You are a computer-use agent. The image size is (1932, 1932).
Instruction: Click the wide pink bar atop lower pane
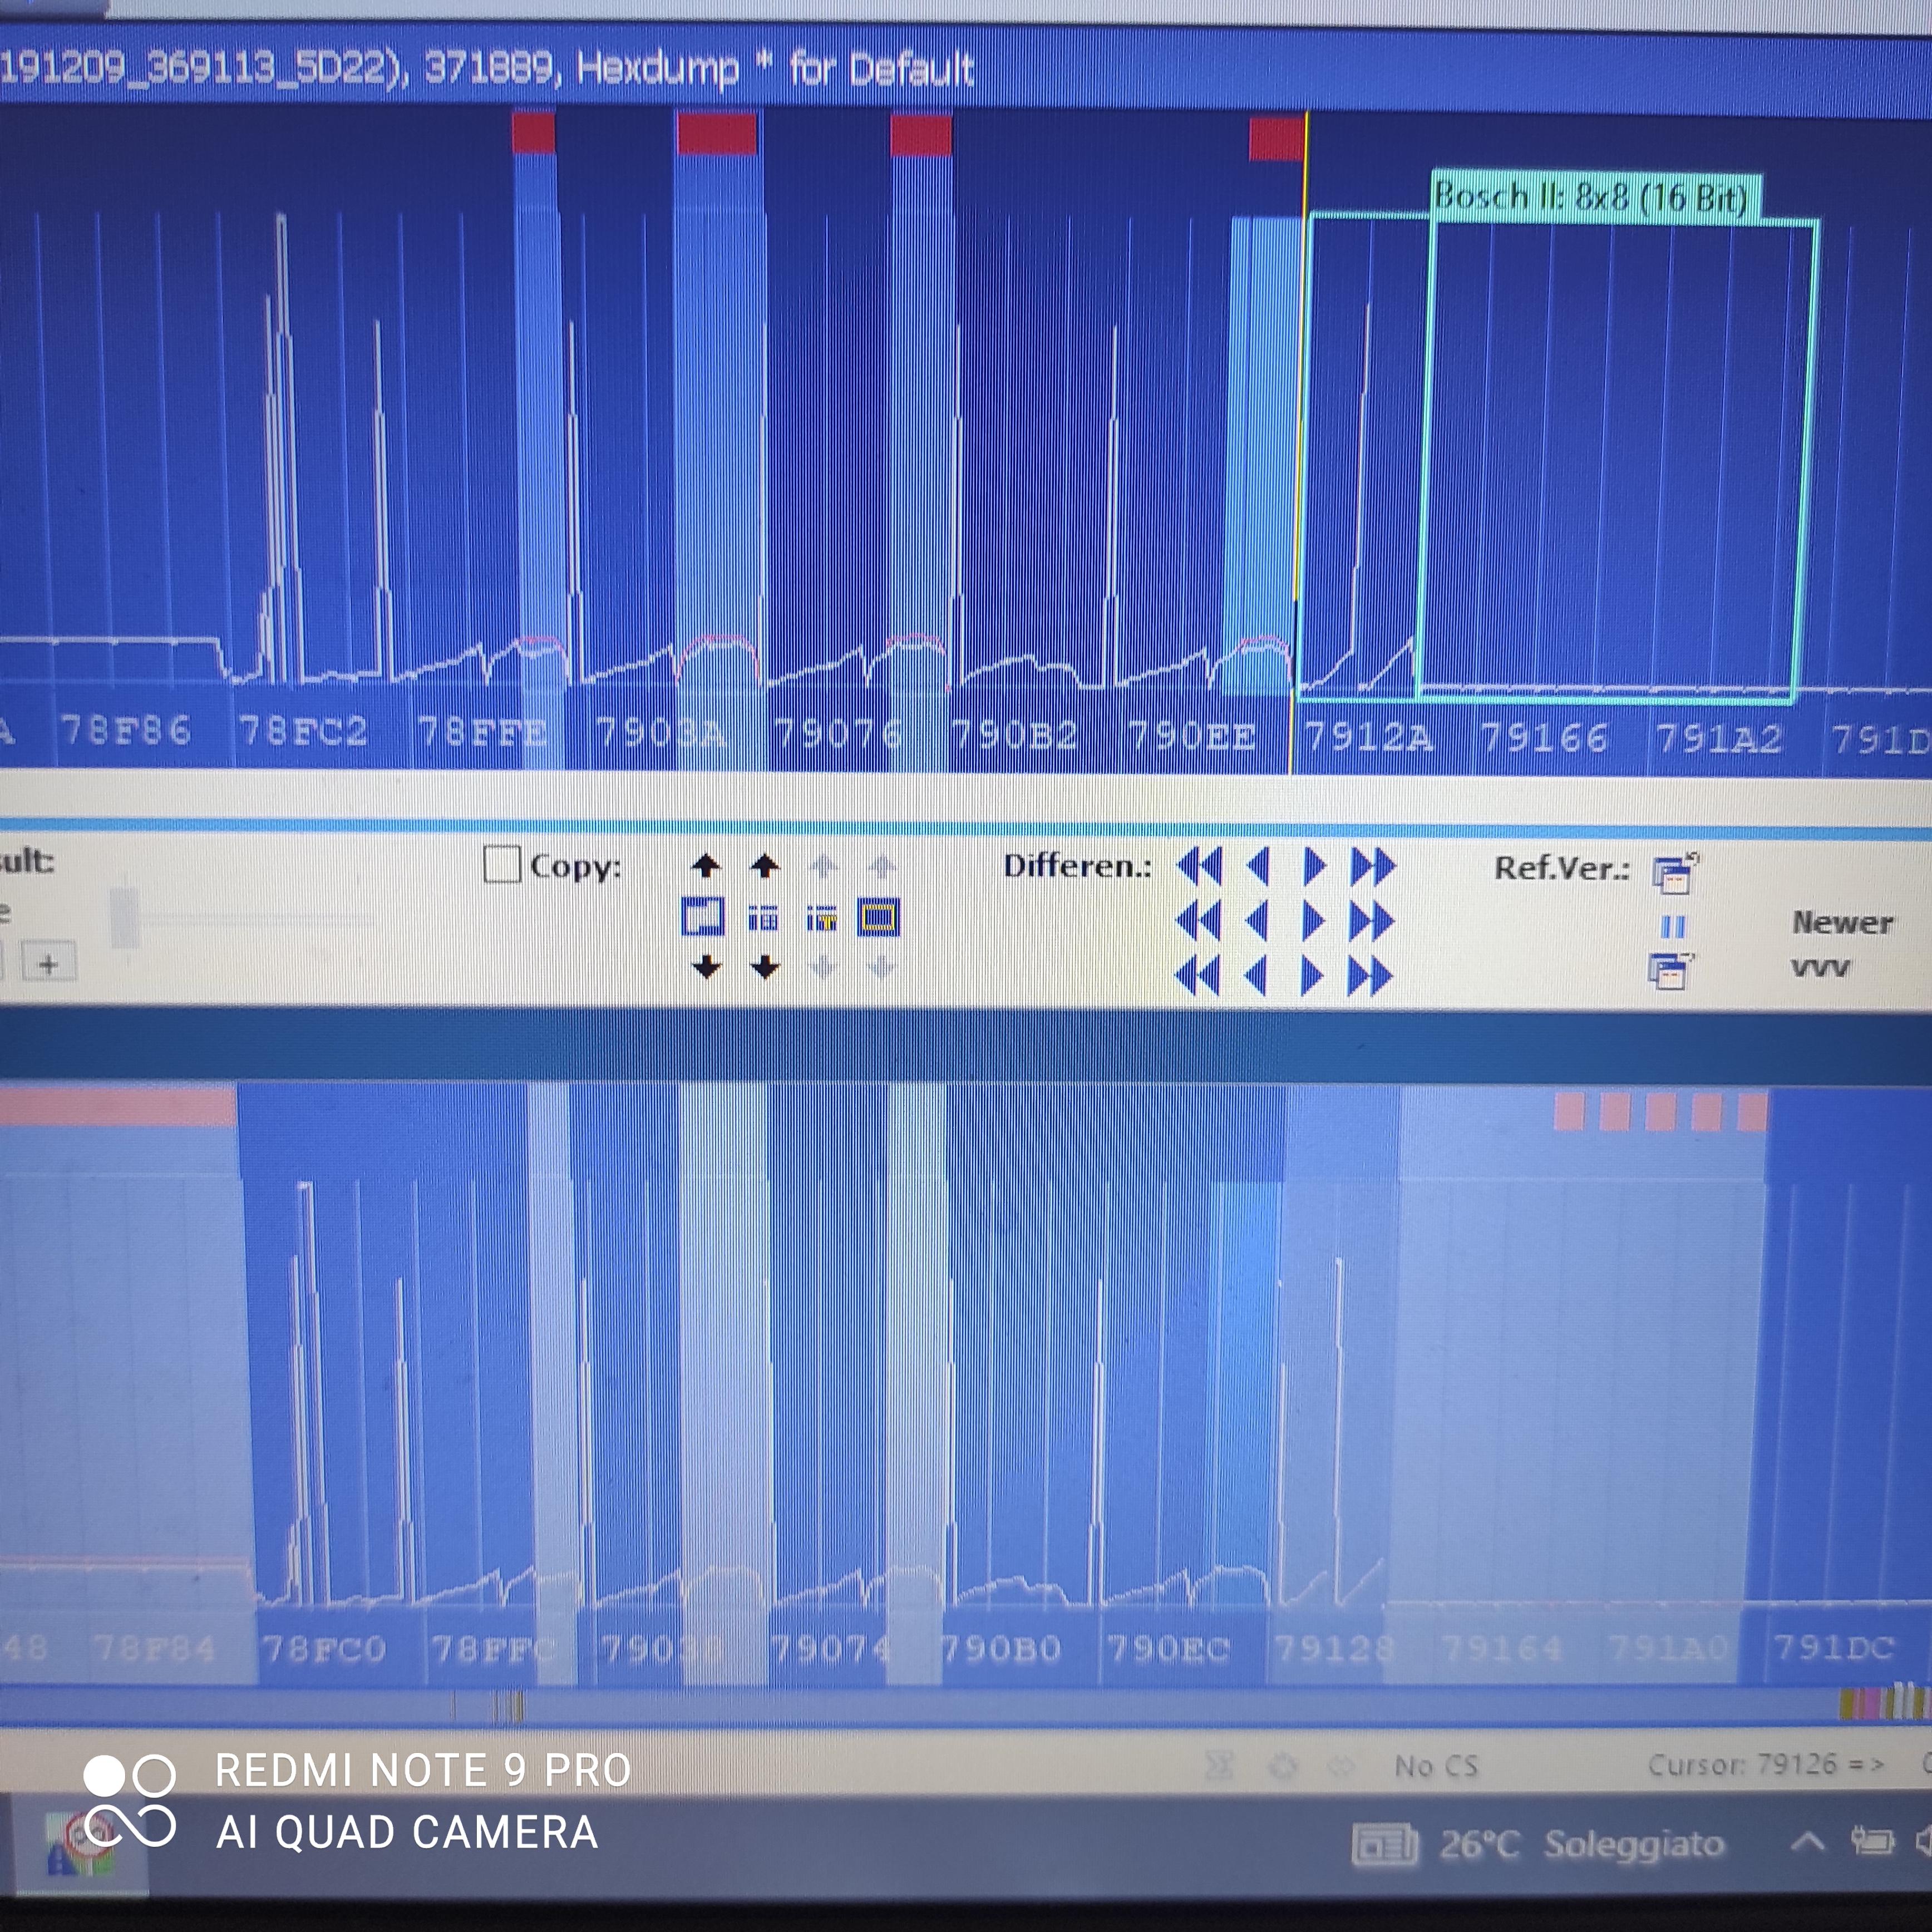pos(117,1108)
